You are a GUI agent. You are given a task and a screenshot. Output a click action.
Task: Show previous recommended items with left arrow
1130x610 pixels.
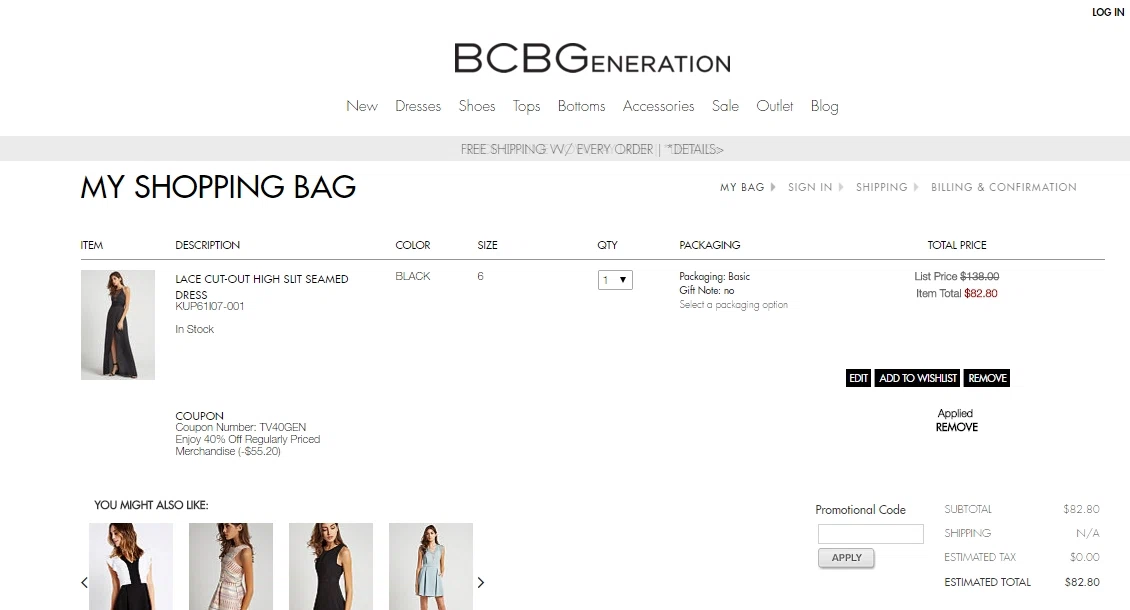coord(84,583)
